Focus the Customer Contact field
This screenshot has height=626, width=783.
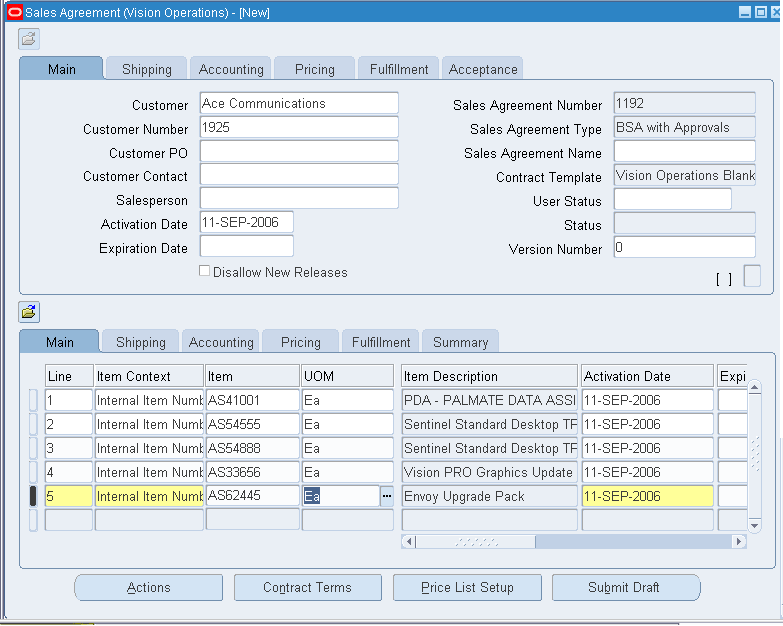(299, 175)
